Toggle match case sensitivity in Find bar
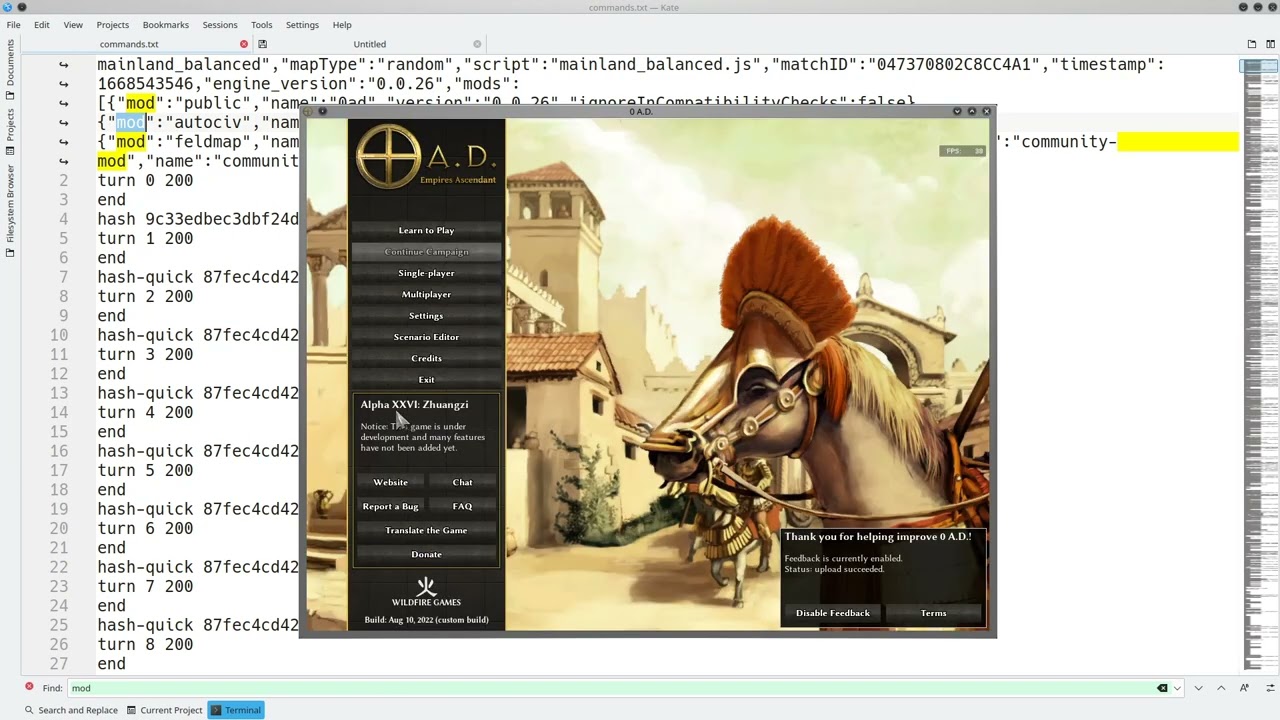1280x720 pixels. tap(1244, 688)
